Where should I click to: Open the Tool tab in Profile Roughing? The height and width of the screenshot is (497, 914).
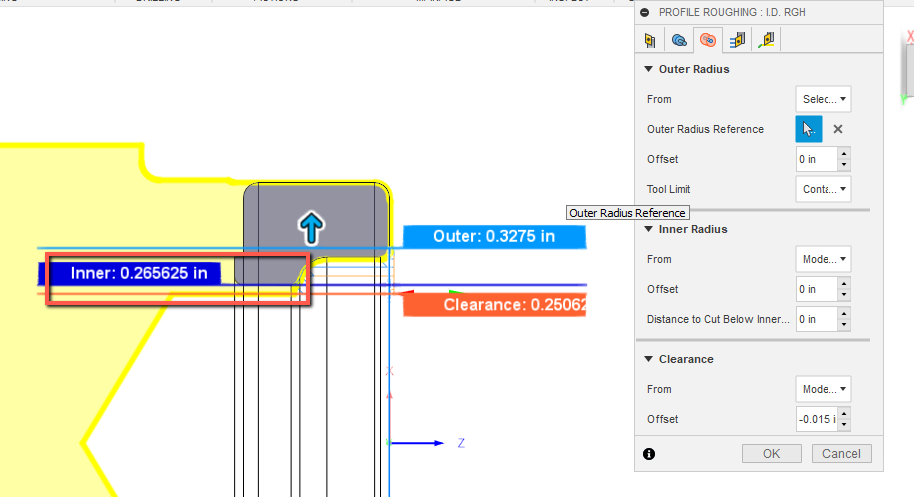coord(650,40)
